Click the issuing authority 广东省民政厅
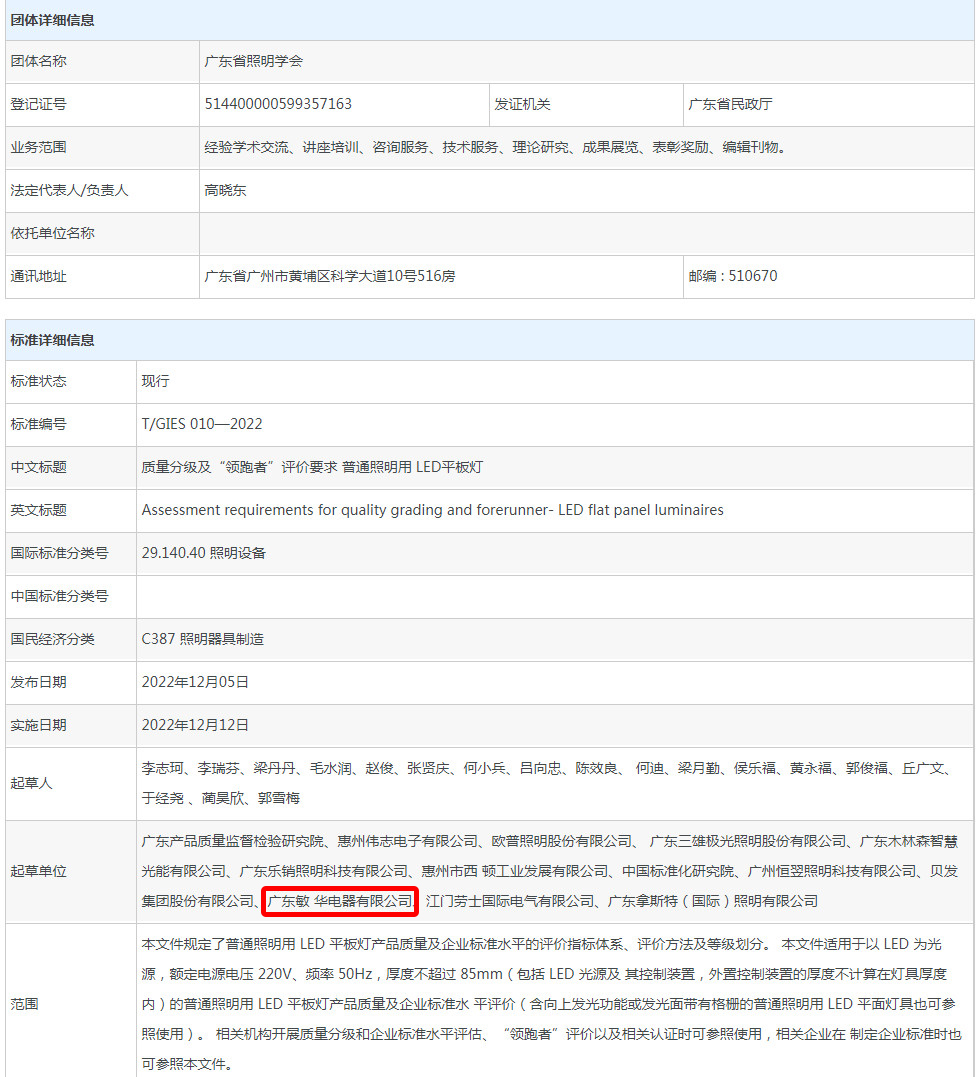The height and width of the screenshot is (1077, 976). coord(730,104)
